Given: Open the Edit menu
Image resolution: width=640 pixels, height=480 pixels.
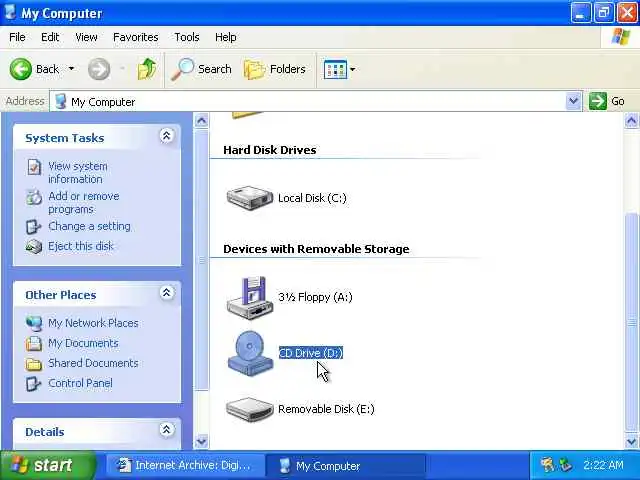Looking at the screenshot, I should pos(50,37).
